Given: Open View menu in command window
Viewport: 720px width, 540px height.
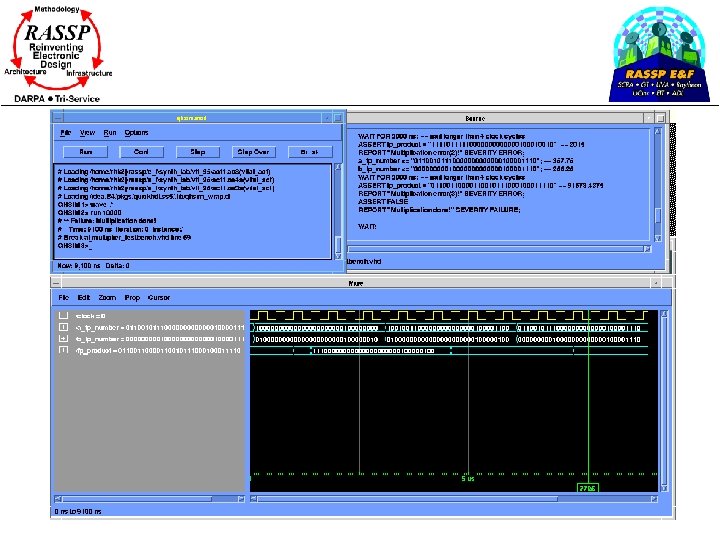Looking at the screenshot, I should tap(87, 133).
